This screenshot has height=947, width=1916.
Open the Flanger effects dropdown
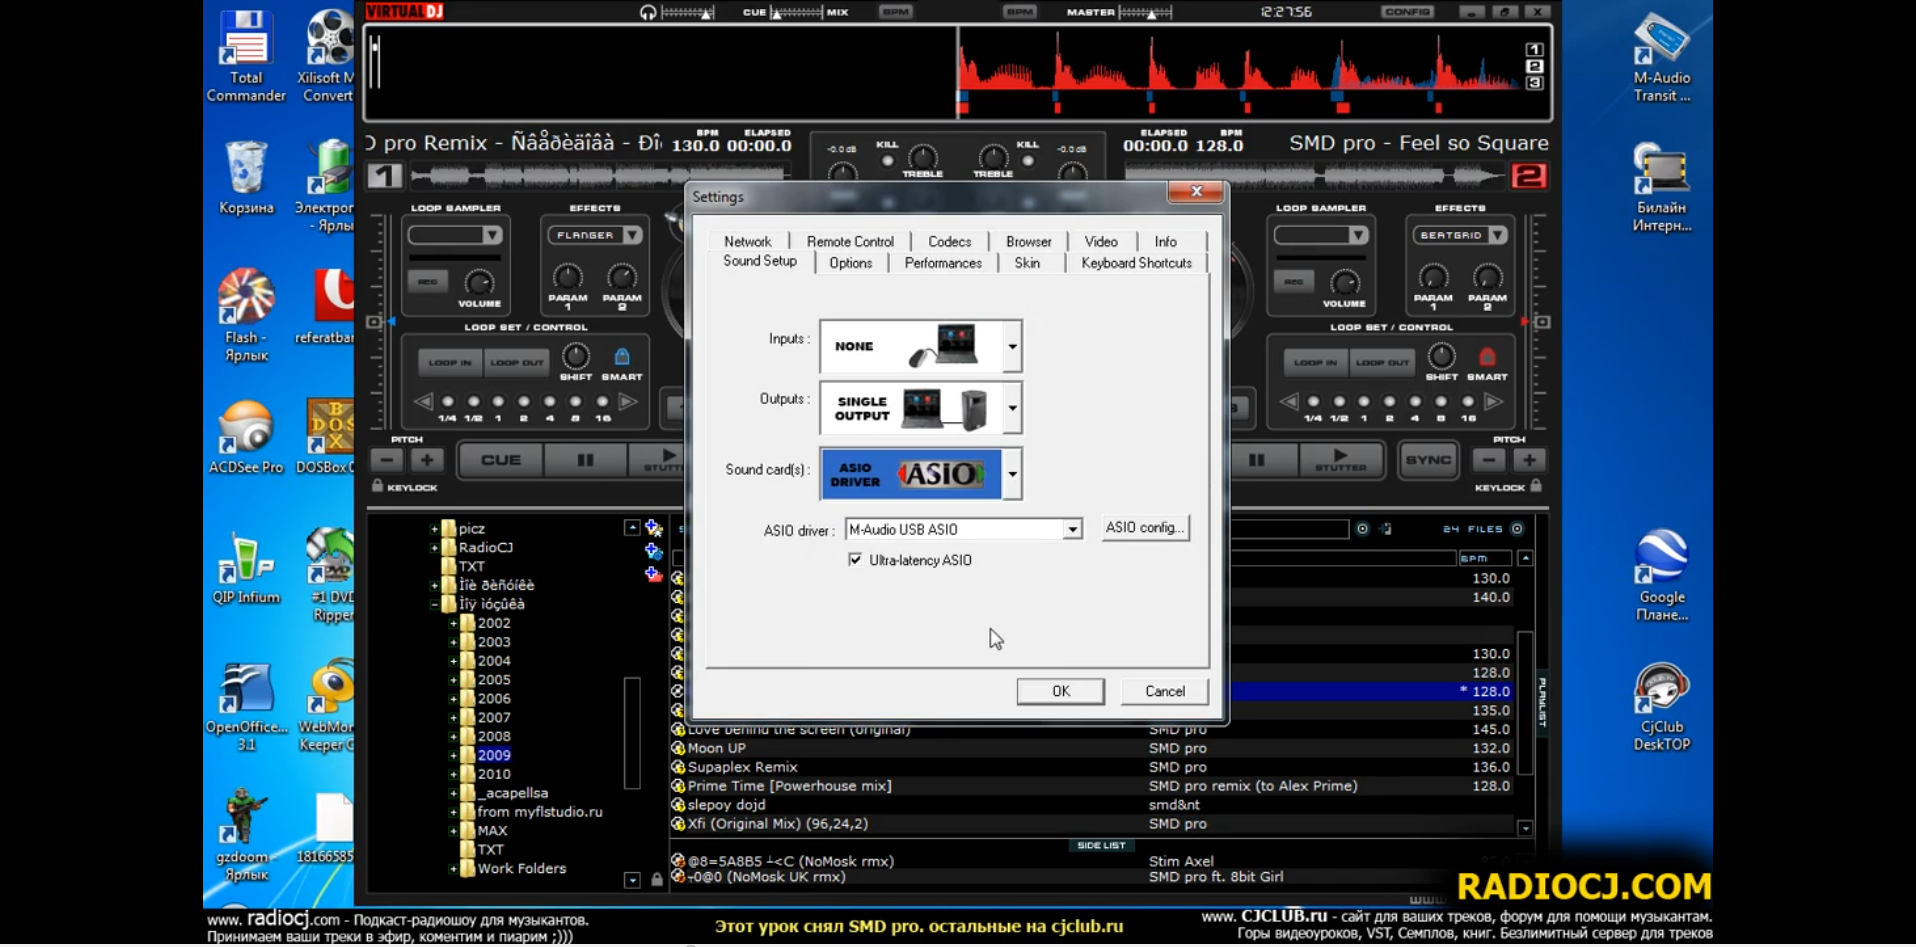click(x=632, y=235)
